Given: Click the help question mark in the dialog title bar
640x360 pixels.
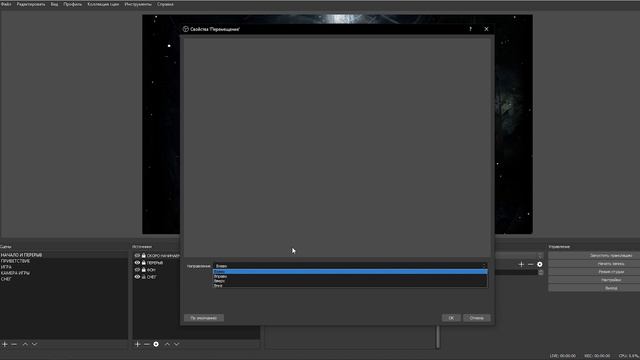Looking at the screenshot, I should pyautogui.click(x=470, y=29).
